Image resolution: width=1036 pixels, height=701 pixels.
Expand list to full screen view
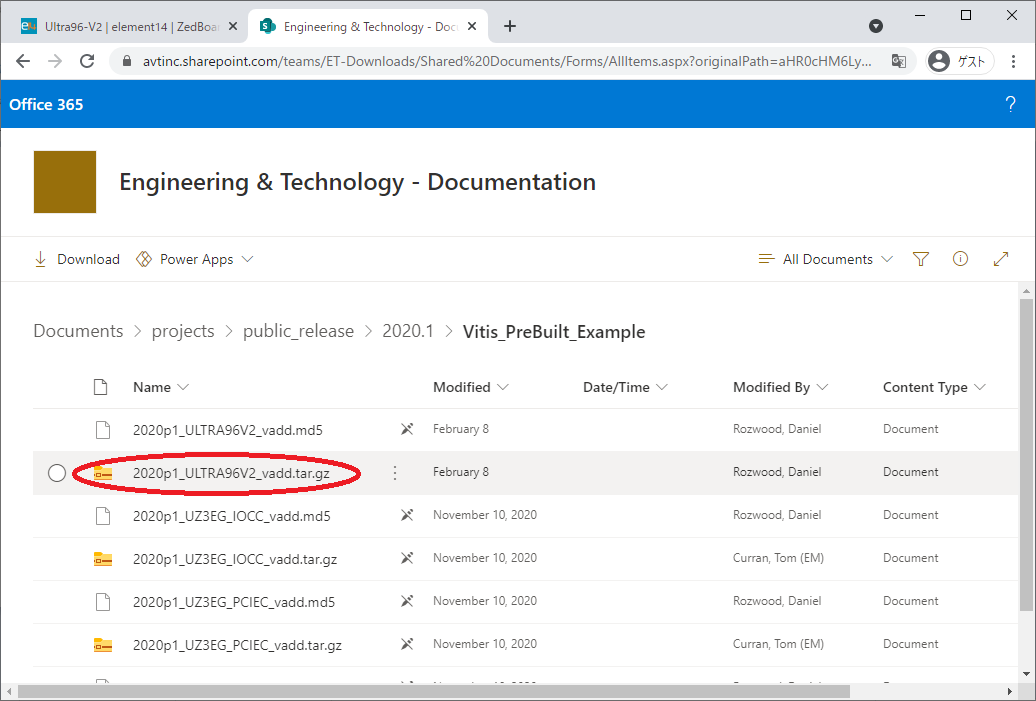(1000, 259)
